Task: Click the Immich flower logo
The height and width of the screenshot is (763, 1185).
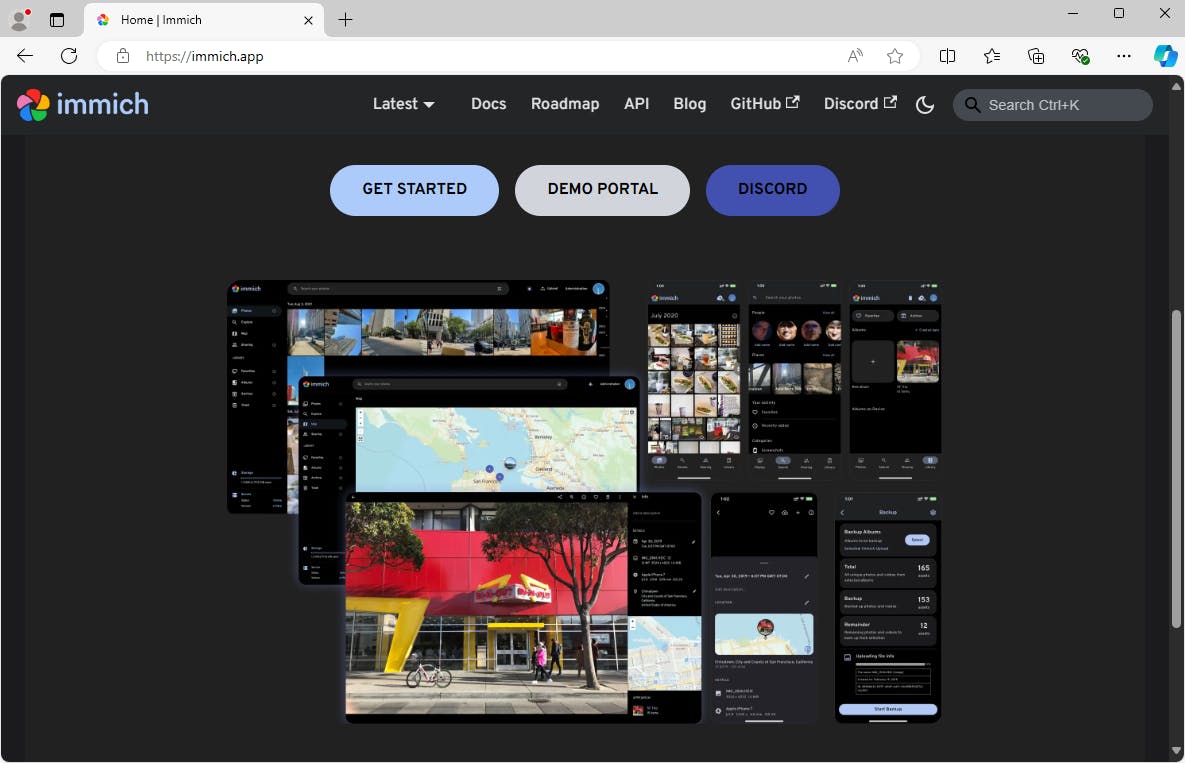Action: pos(33,104)
